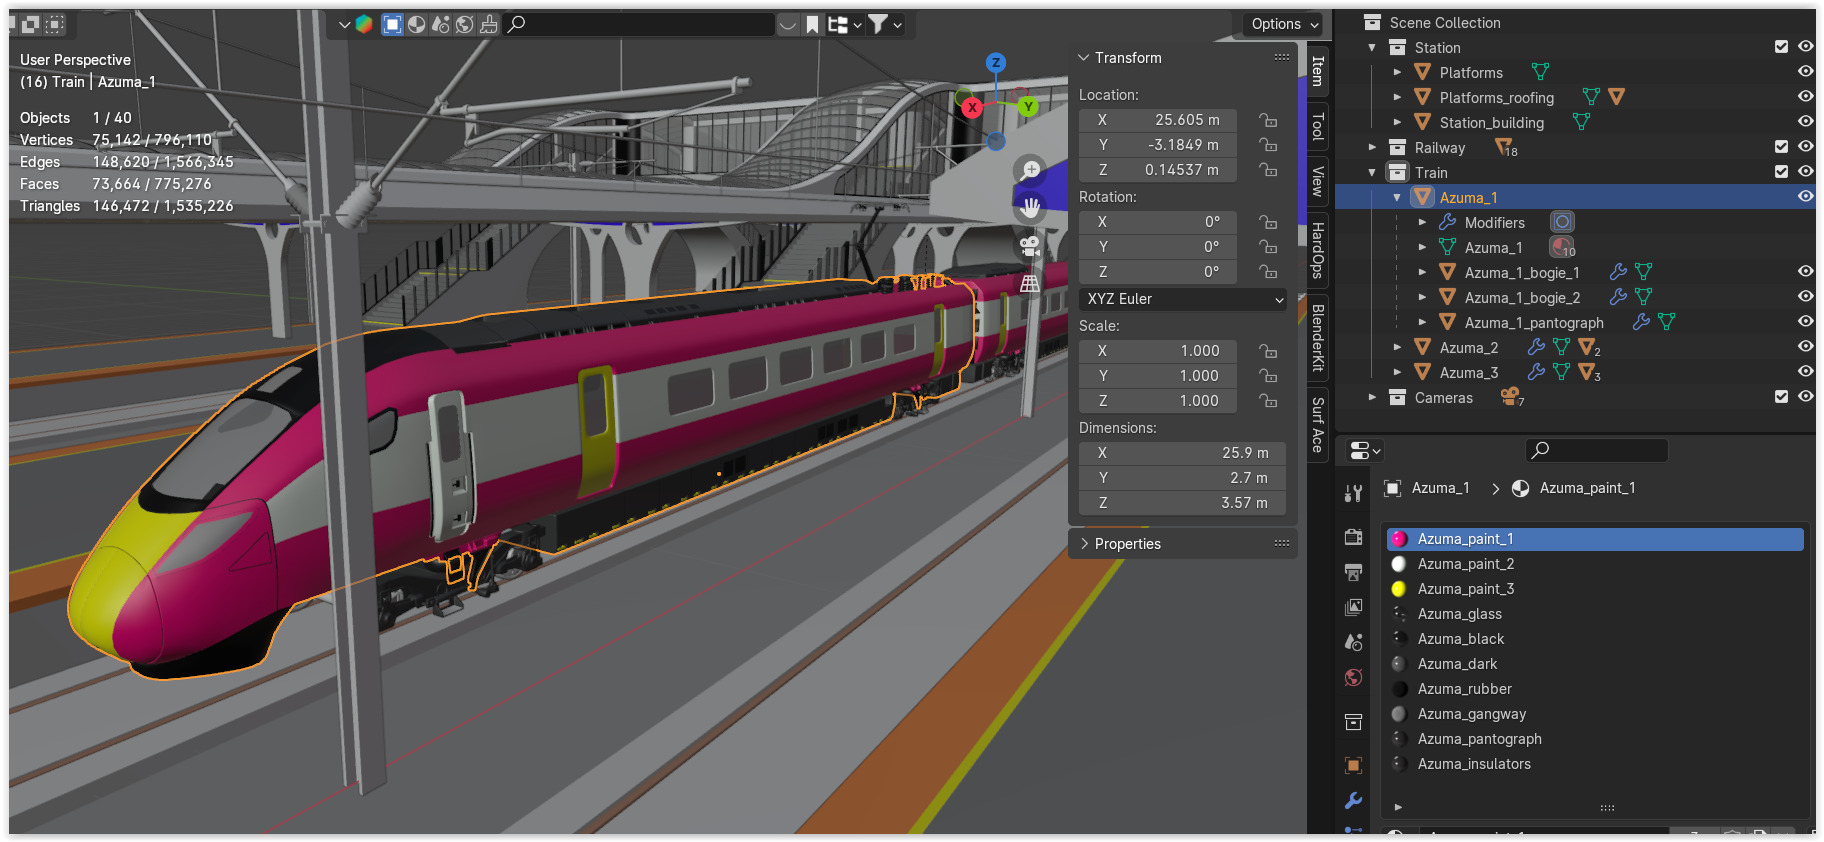Open the View Layer properties icon
Screen dimensions: 1824x842
pyautogui.click(x=1353, y=607)
